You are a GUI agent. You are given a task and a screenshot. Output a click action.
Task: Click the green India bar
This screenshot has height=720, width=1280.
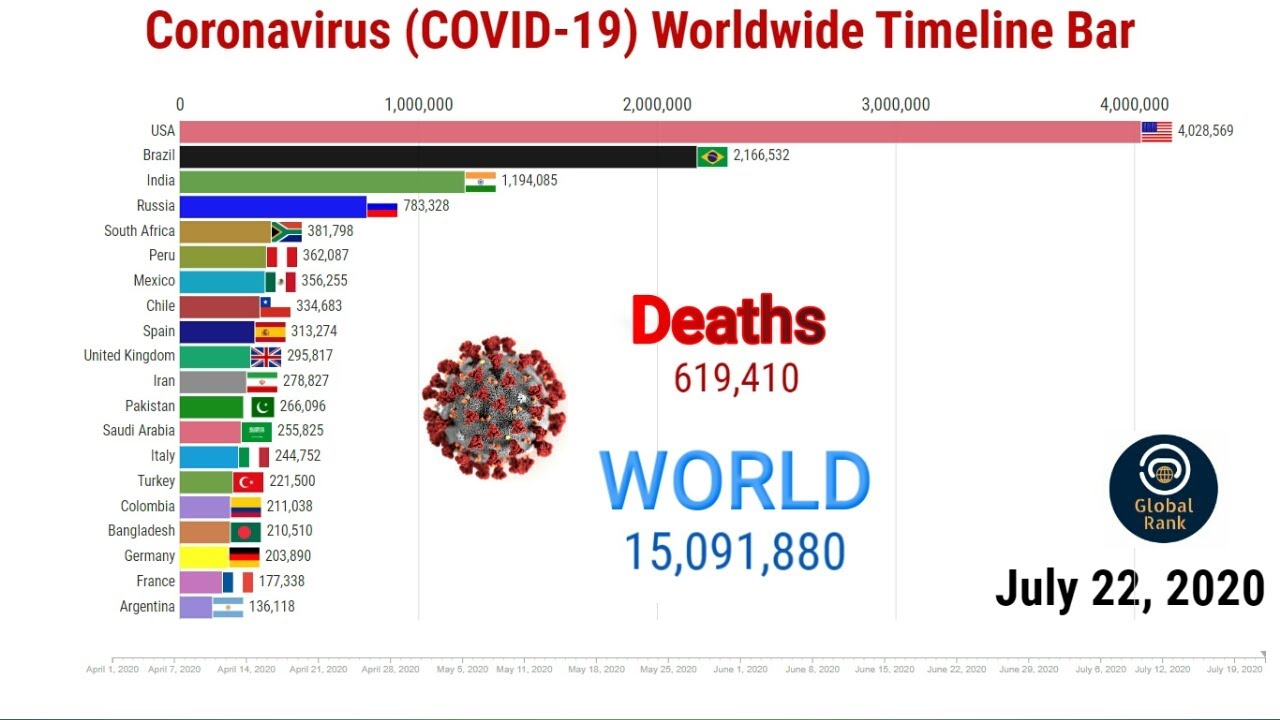[323, 181]
